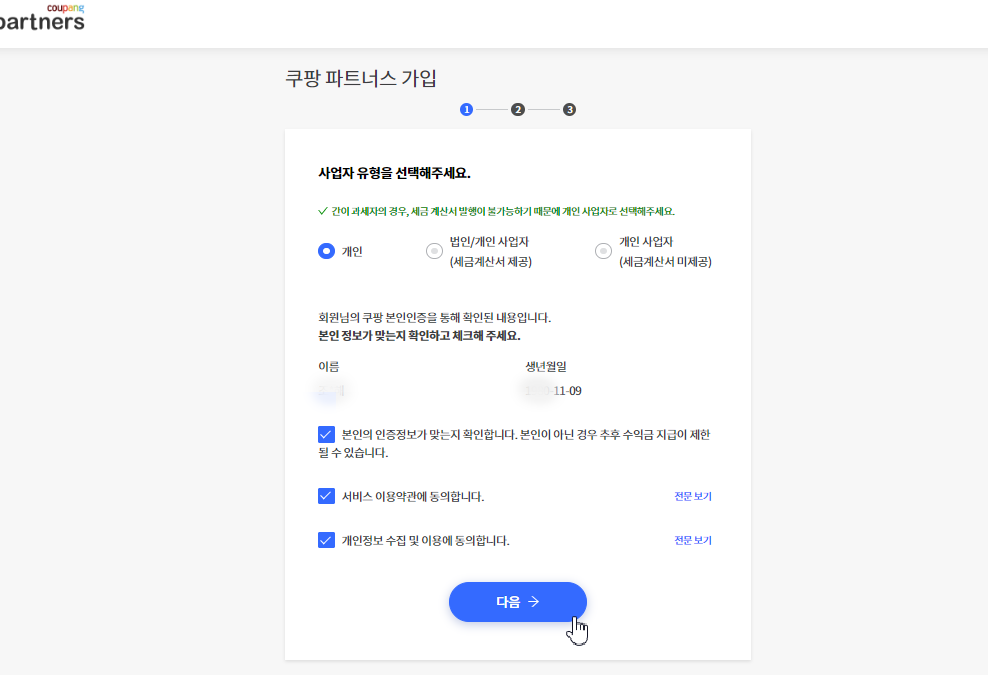Viewport: 988px width, 675px height.
Task: Uncheck the 본인 인증정보 confirmation checkbox
Action: (x=326, y=434)
